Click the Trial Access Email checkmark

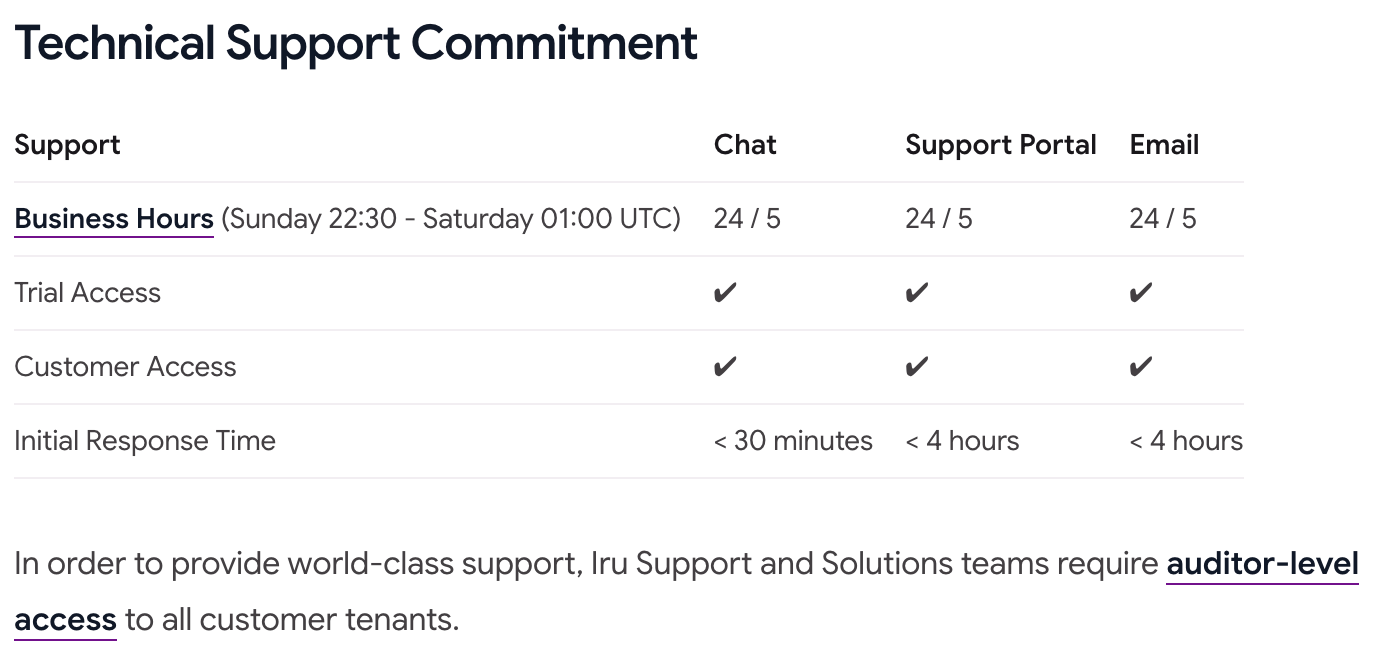click(1141, 293)
